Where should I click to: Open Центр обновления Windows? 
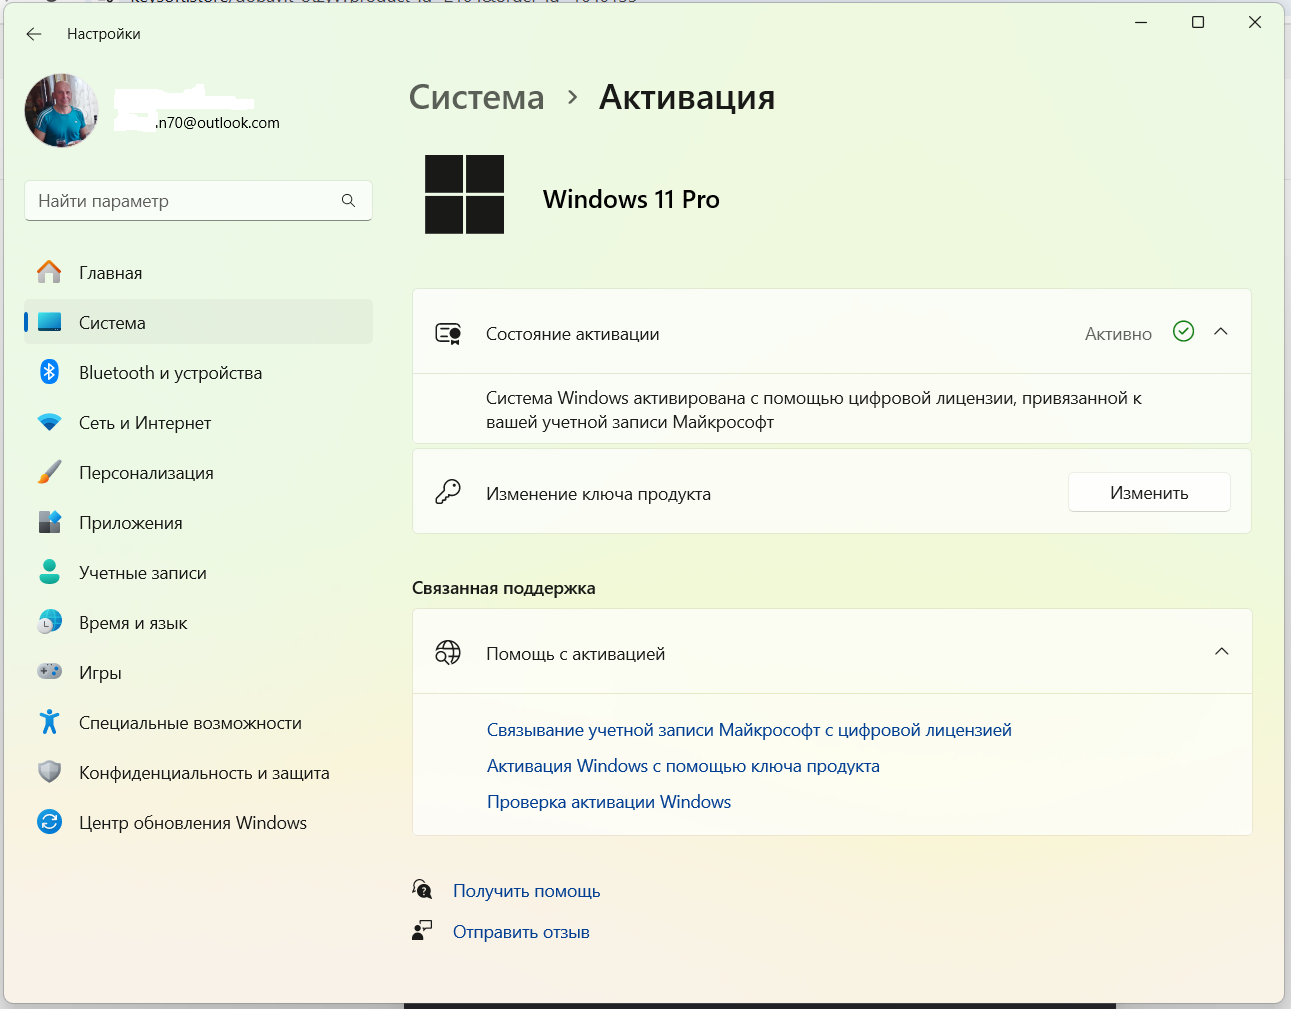[198, 822]
